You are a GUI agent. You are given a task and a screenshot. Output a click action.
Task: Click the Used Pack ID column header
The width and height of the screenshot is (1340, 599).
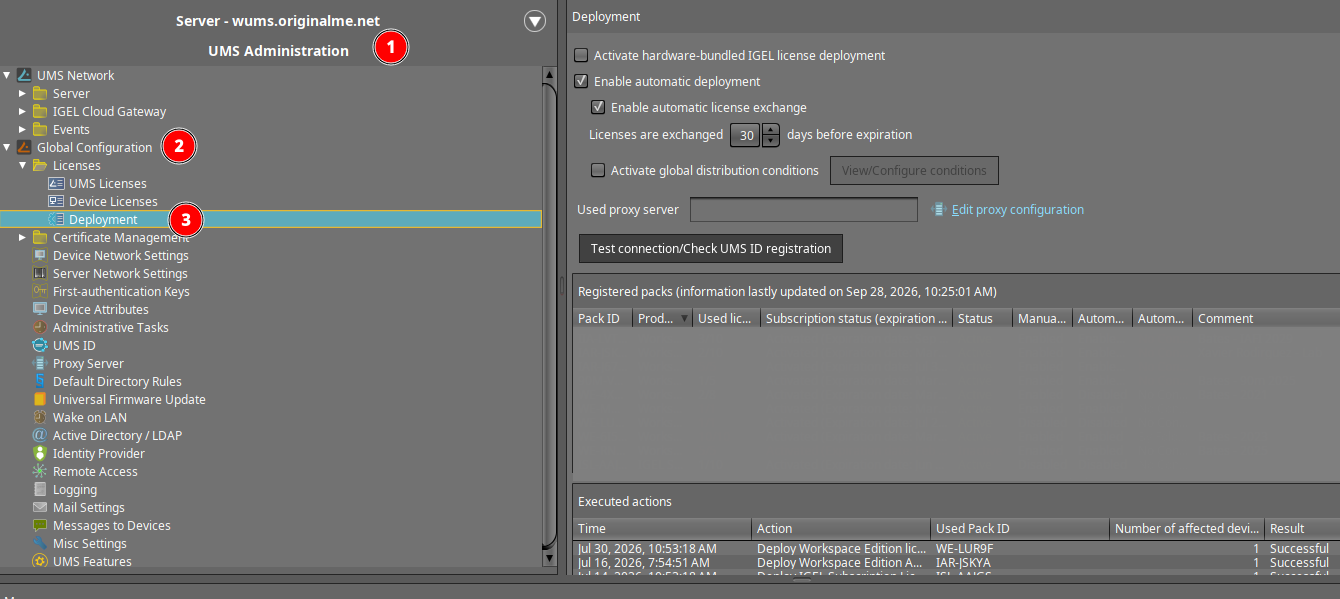point(1020,529)
